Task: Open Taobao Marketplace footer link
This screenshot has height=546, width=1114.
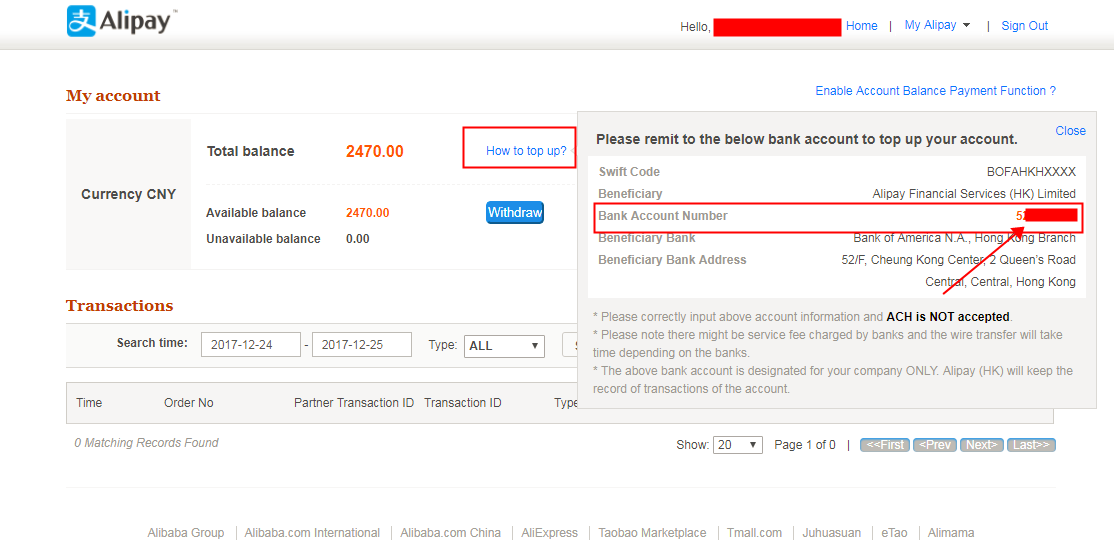Action: [652, 533]
